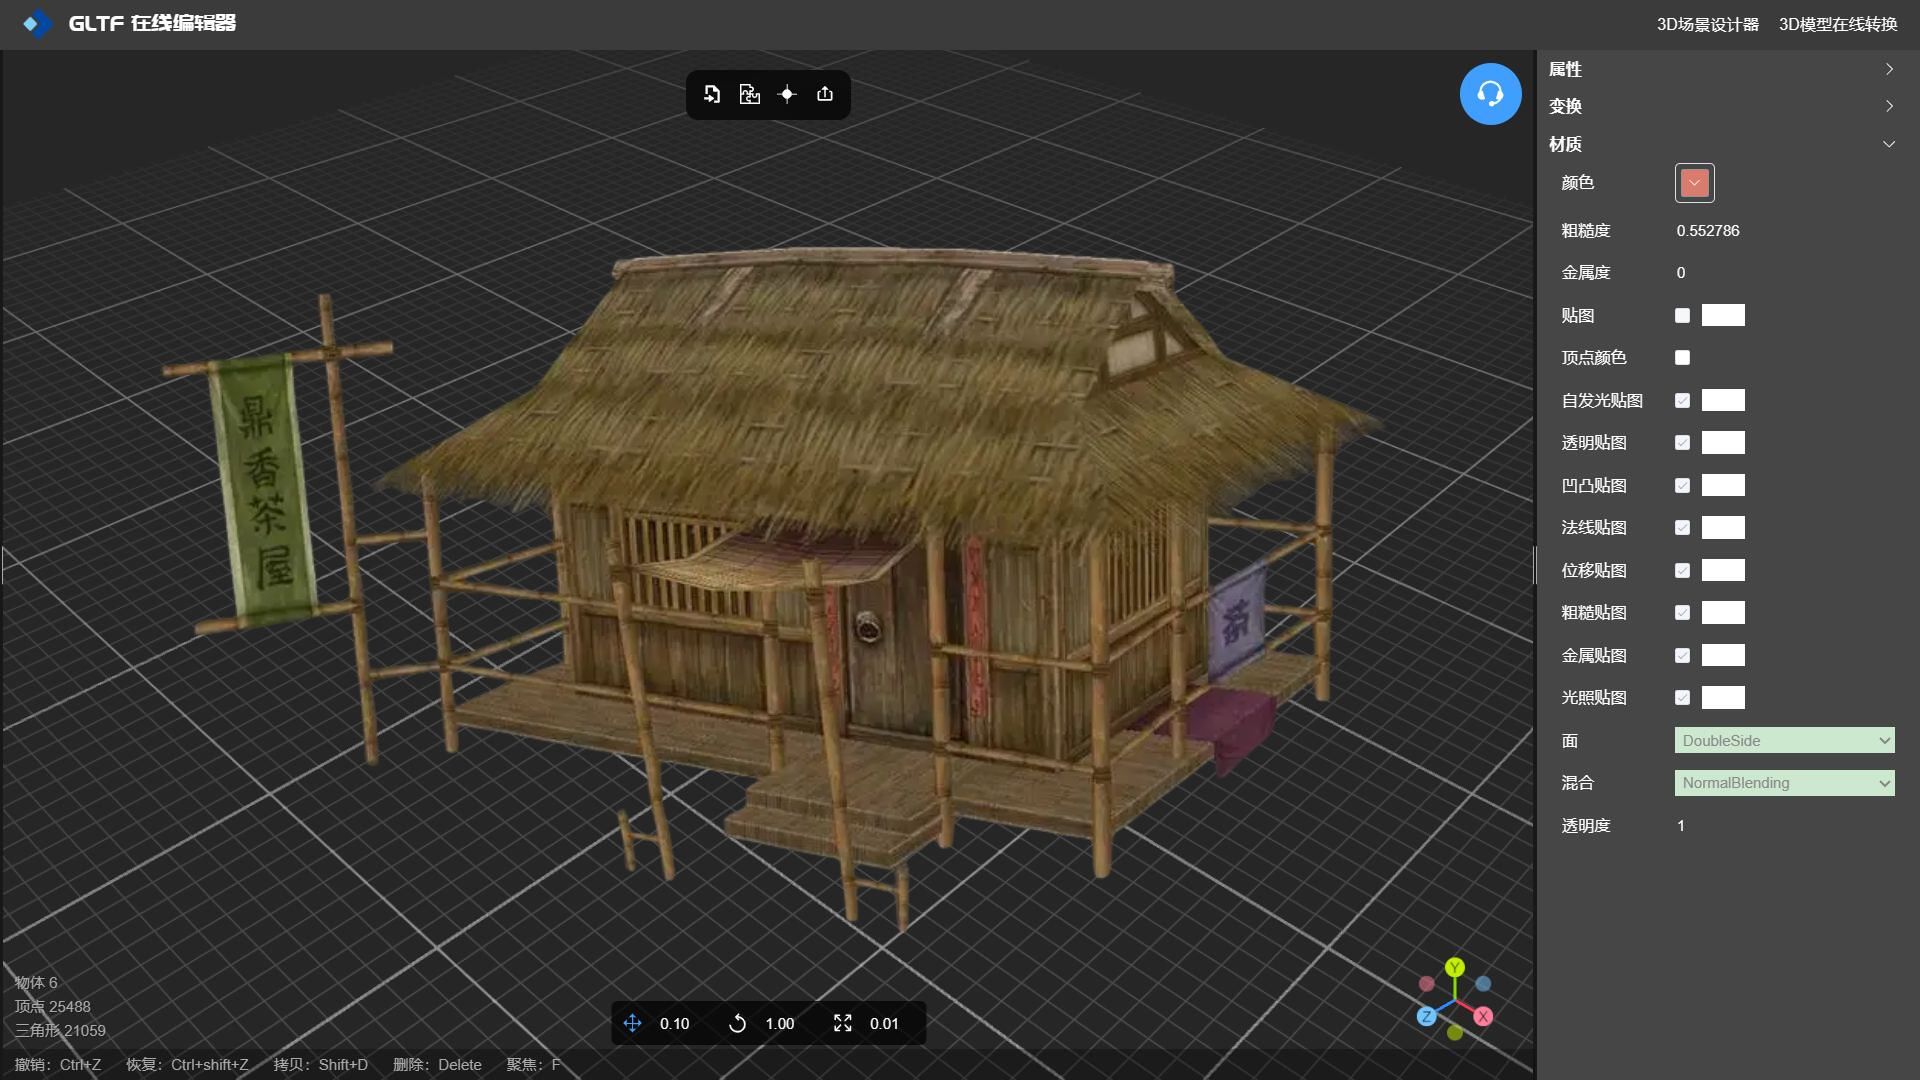Open the 颜色 material color swatch
Viewport: 1920px width, 1080px height.
coord(1694,183)
